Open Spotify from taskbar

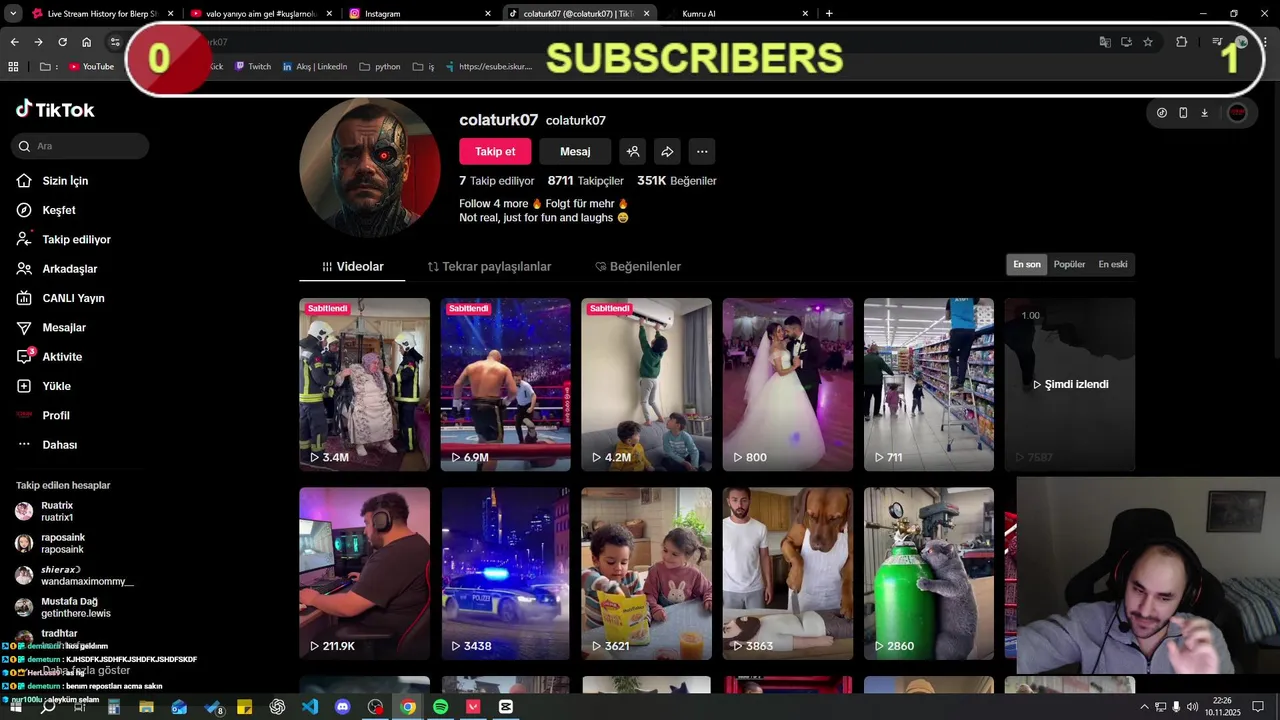(x=441, y=707)
